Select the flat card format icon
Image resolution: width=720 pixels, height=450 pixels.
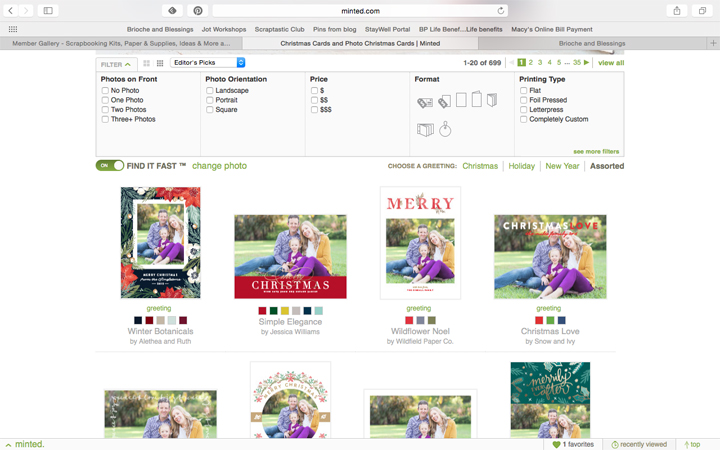[x=461, y=100]
